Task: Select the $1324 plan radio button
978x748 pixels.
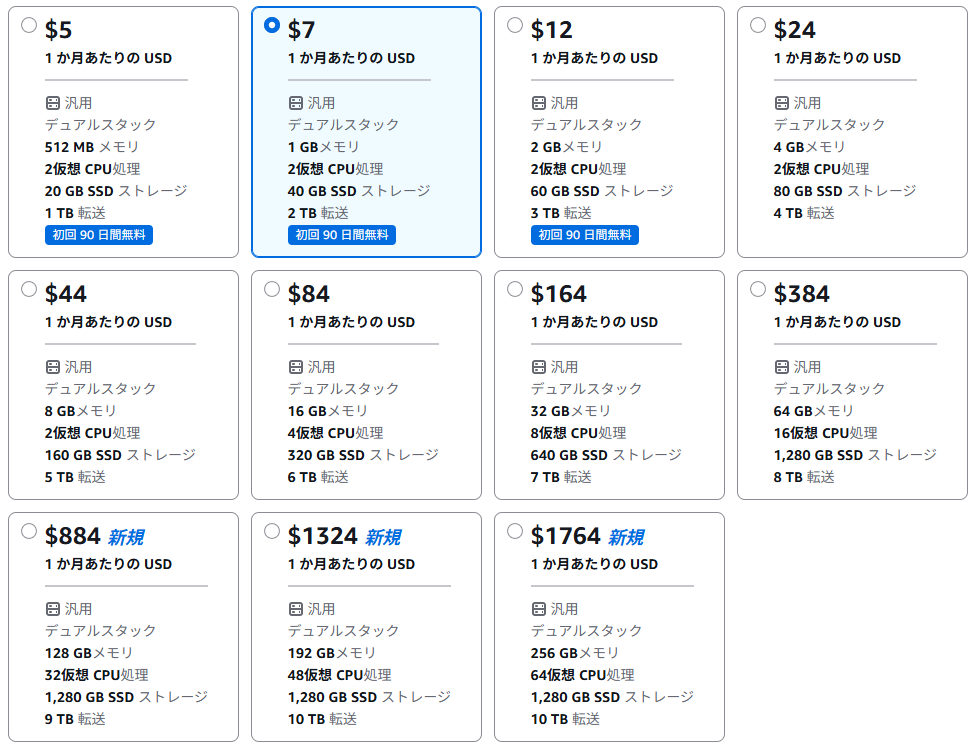Action: tap(272, 531)
